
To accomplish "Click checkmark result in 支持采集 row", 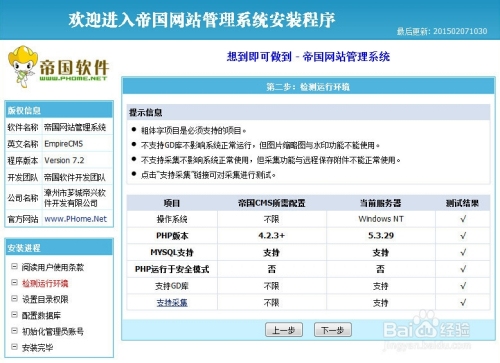I will pyautogui.click(x=463, y=303).
